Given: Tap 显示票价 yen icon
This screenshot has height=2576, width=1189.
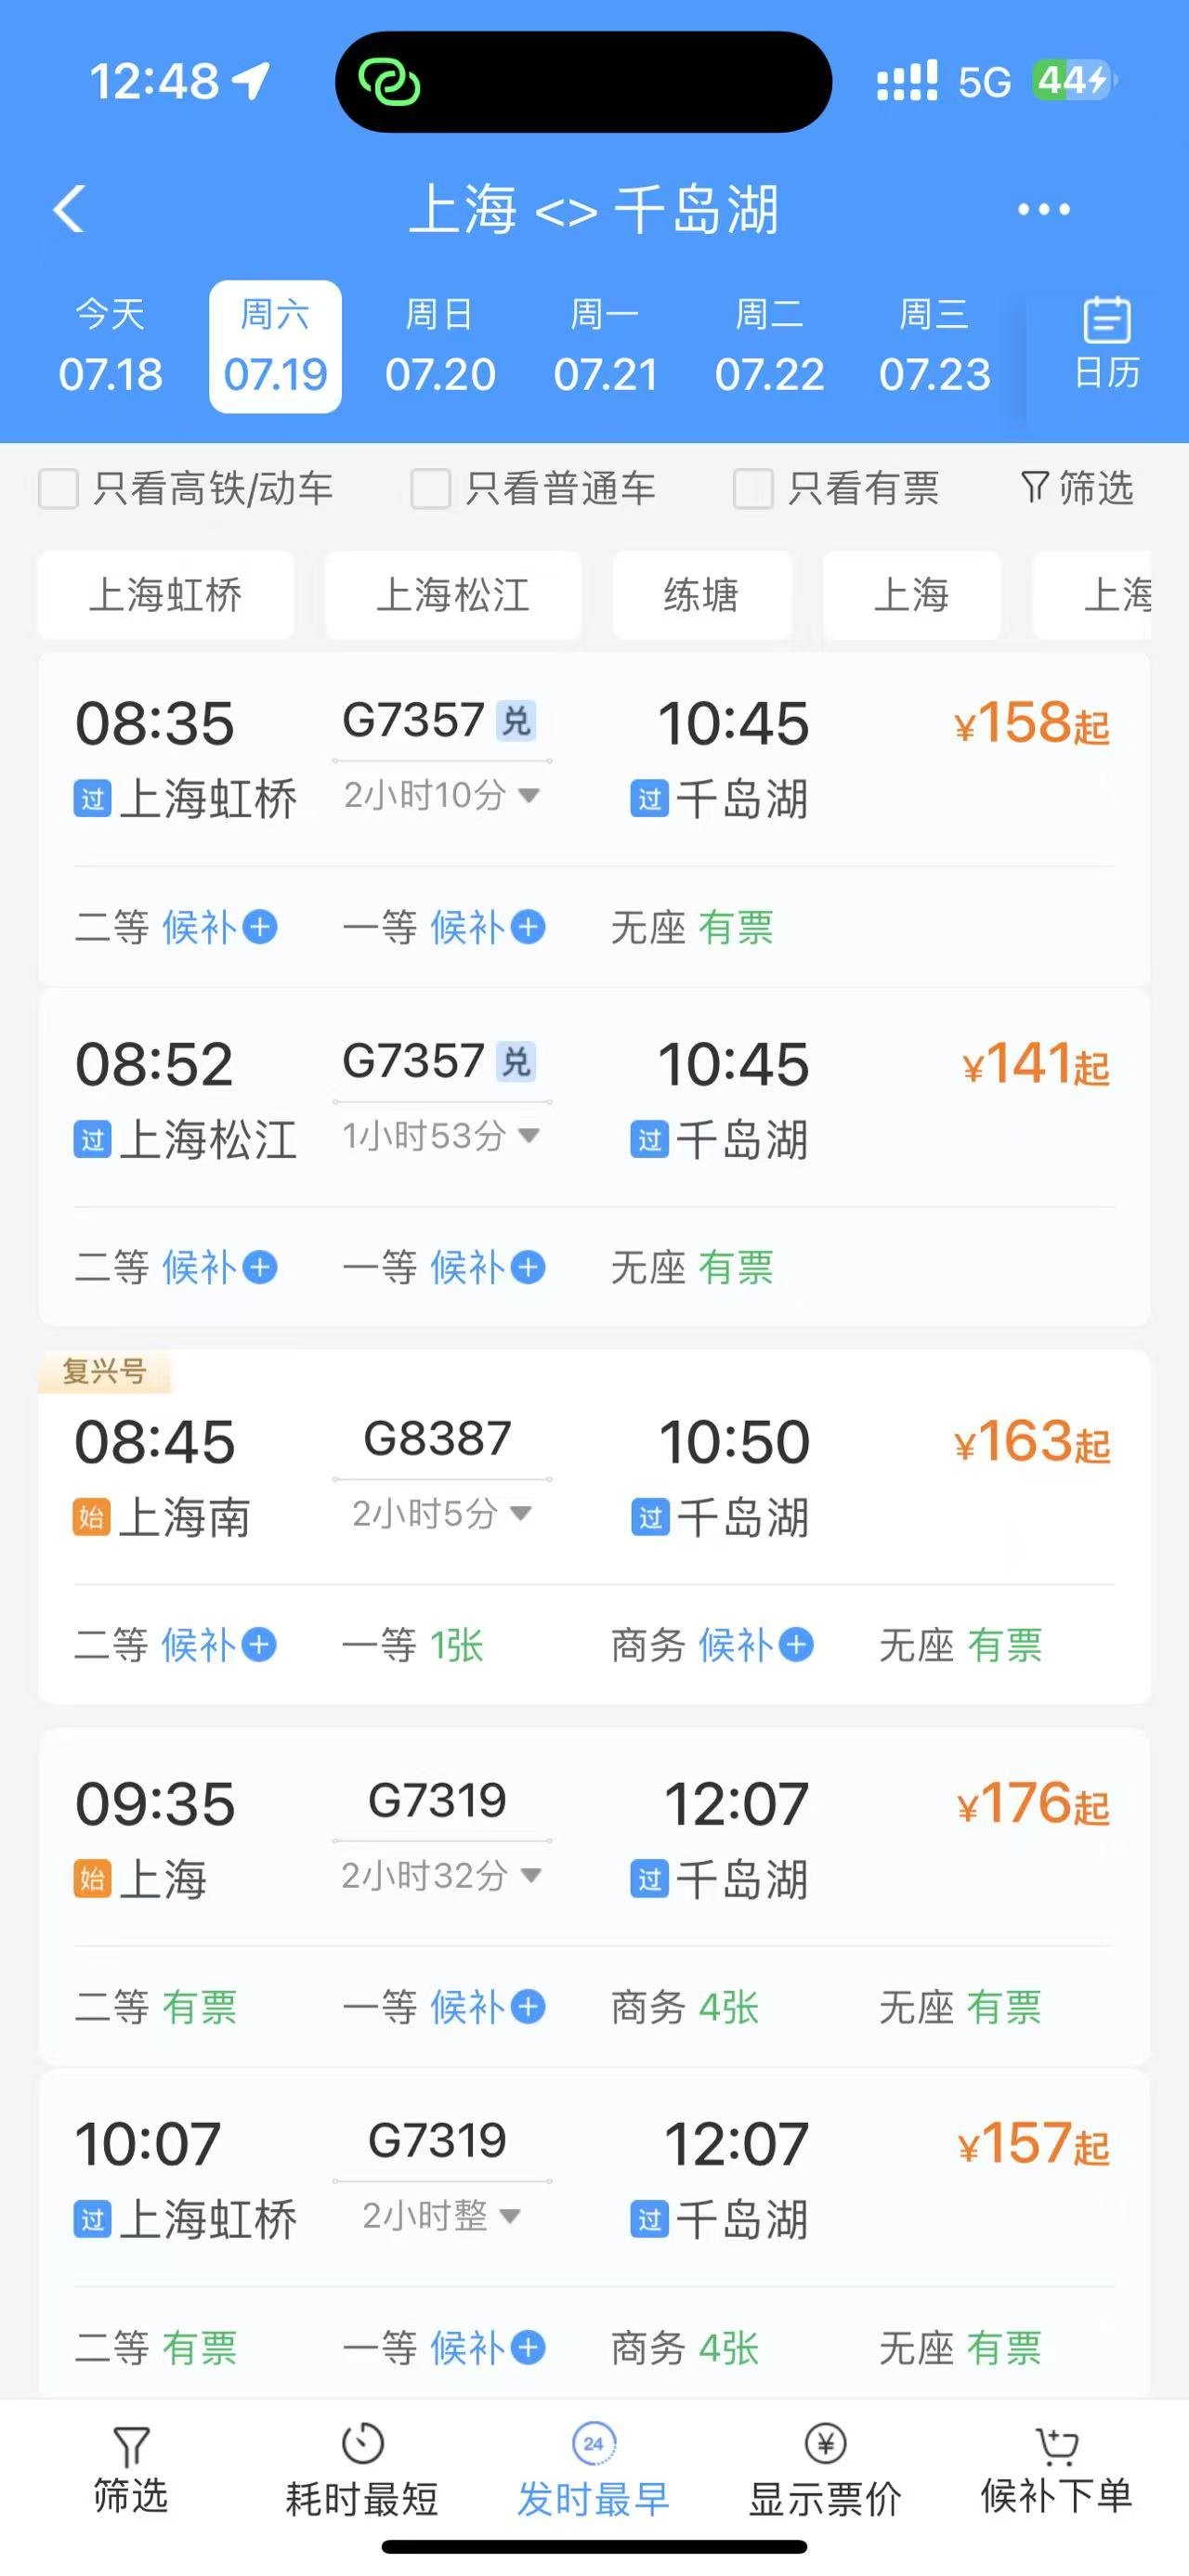Looking at the screenshot, I should click(825, 2443).
